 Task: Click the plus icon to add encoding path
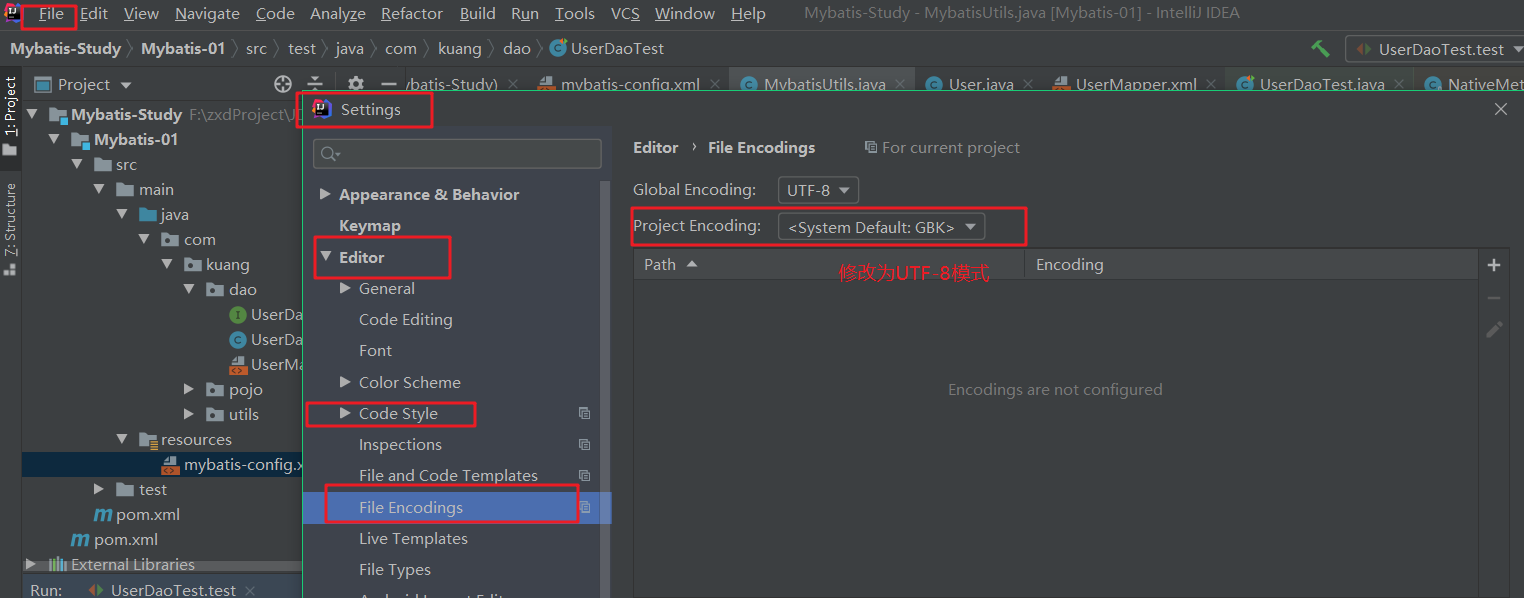tap(1494, 265)
